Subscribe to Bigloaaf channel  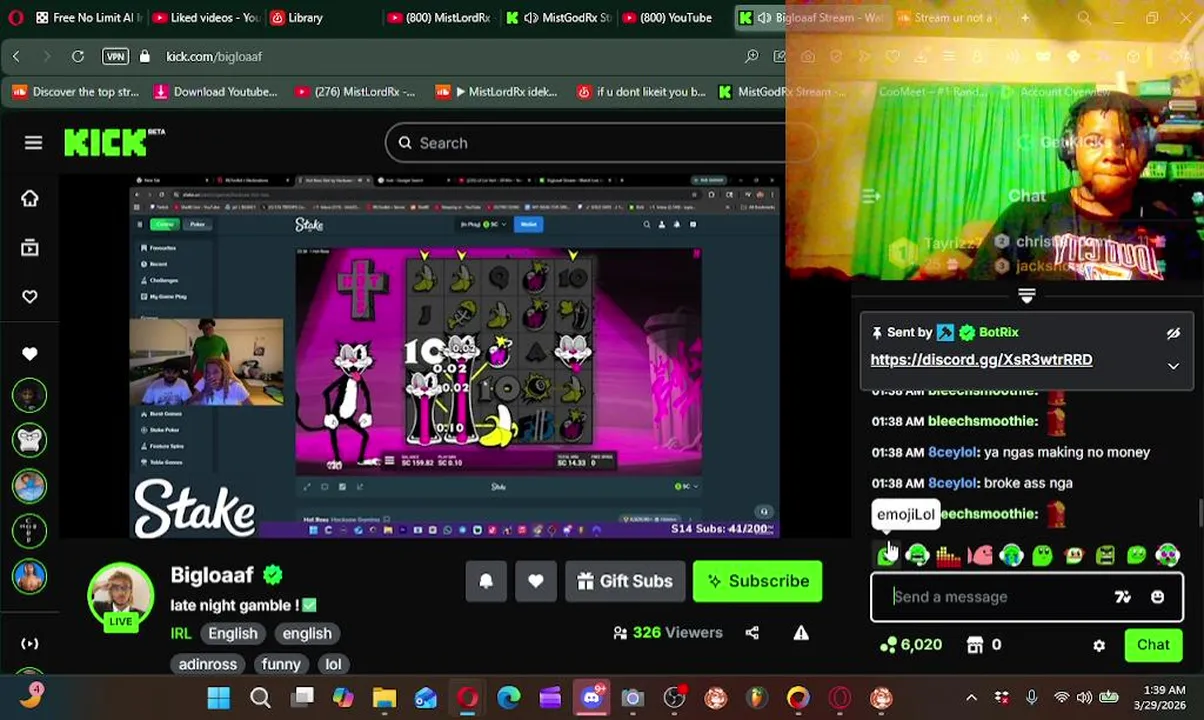point(758,581)
